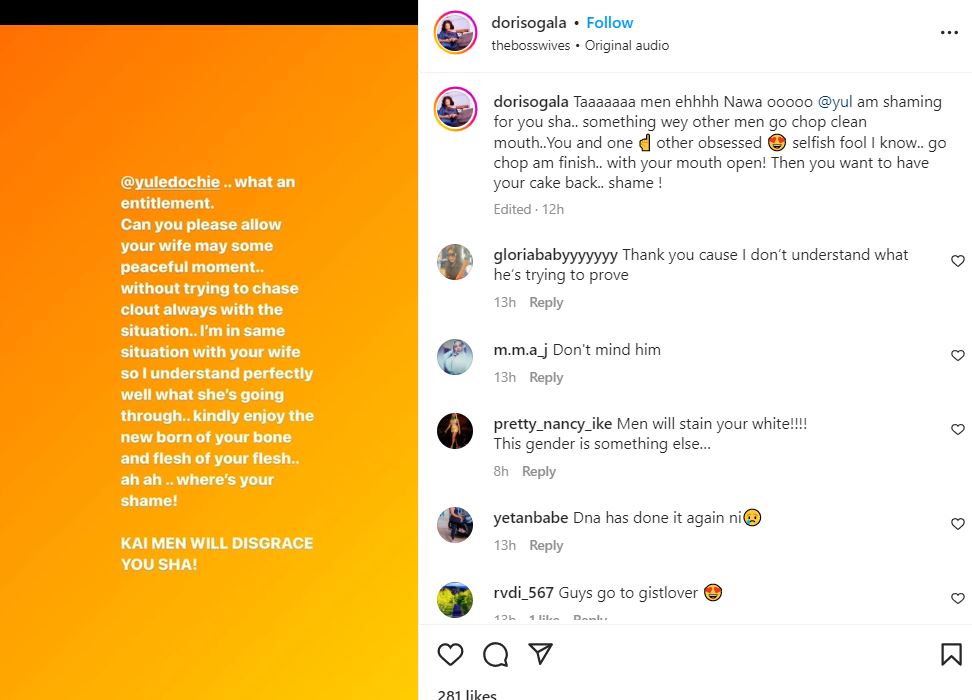Open dorisogala's profile picture in the header

(455, 33)
